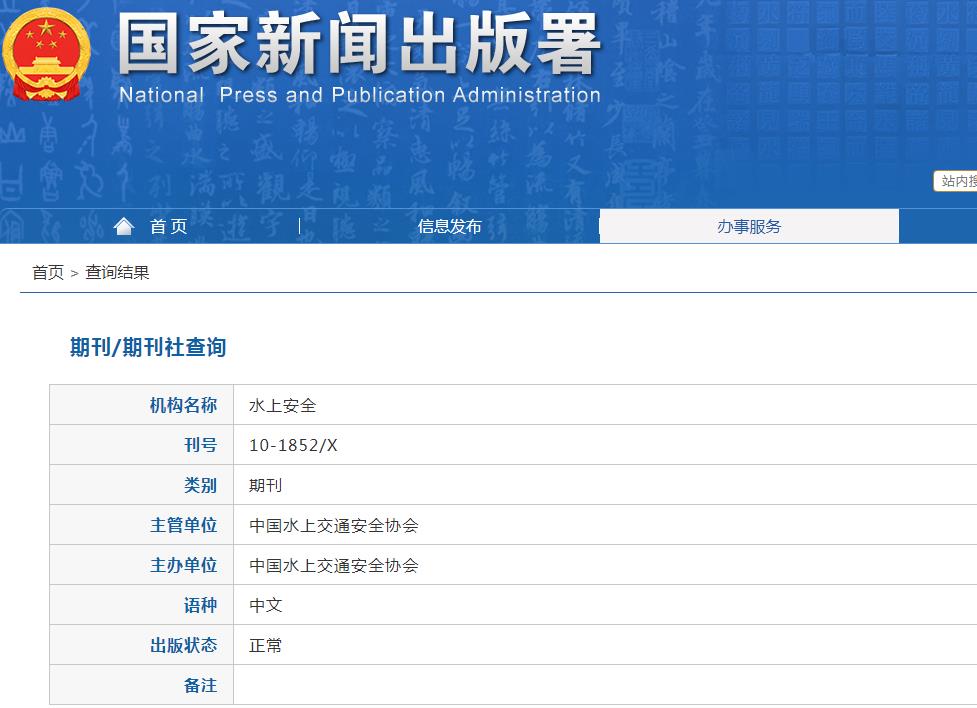Click the 期刊 value in 类别 row
Screen dimensions: 977x708
click(x=266, y=485)
